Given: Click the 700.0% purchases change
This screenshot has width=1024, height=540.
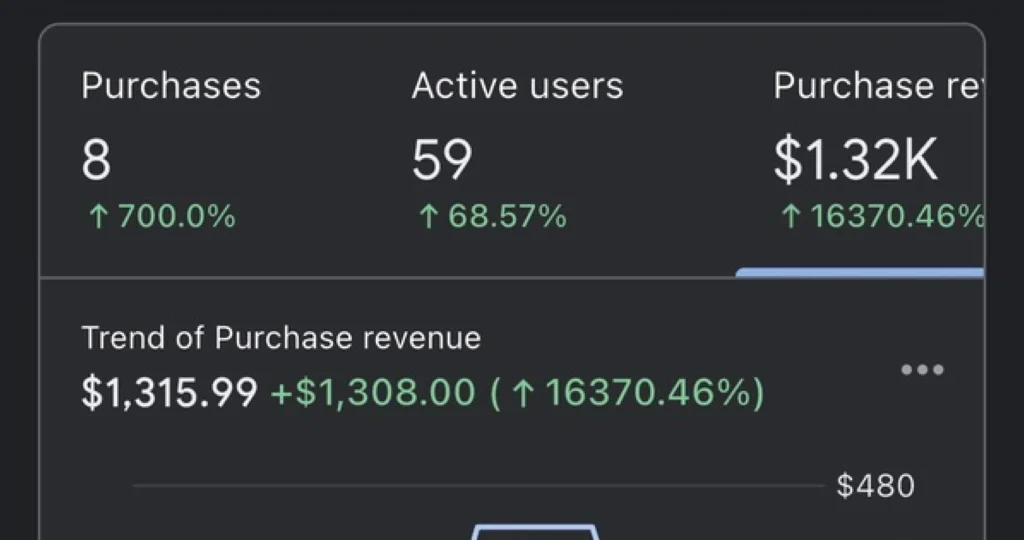Looking at the screenshot, I should coord(177,216).
